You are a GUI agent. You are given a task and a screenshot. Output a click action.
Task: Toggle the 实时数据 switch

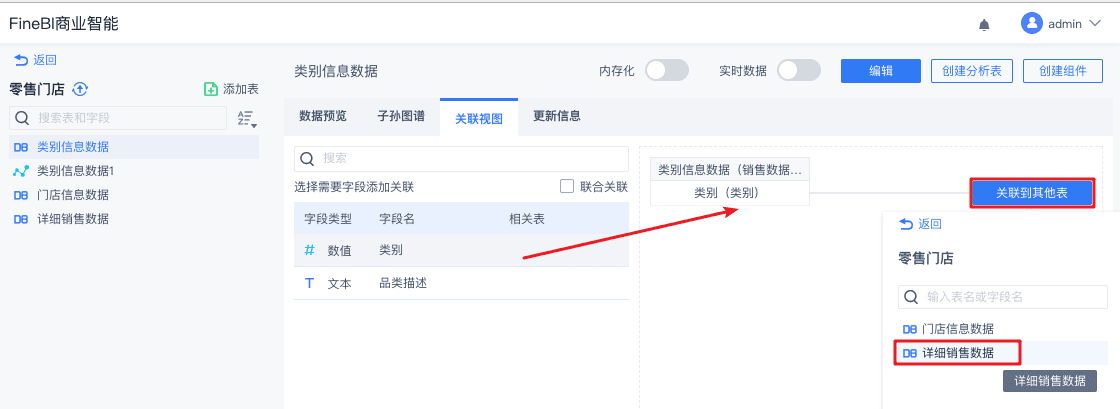point(798,70)
